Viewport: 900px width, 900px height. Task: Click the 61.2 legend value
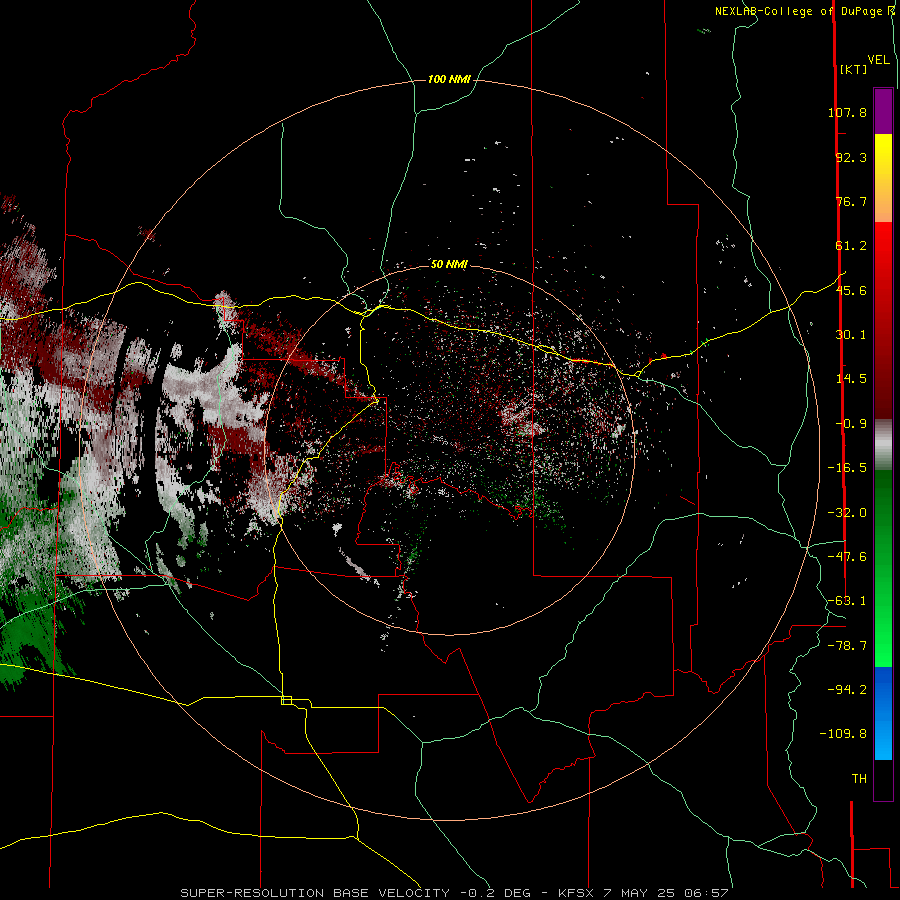851,246
